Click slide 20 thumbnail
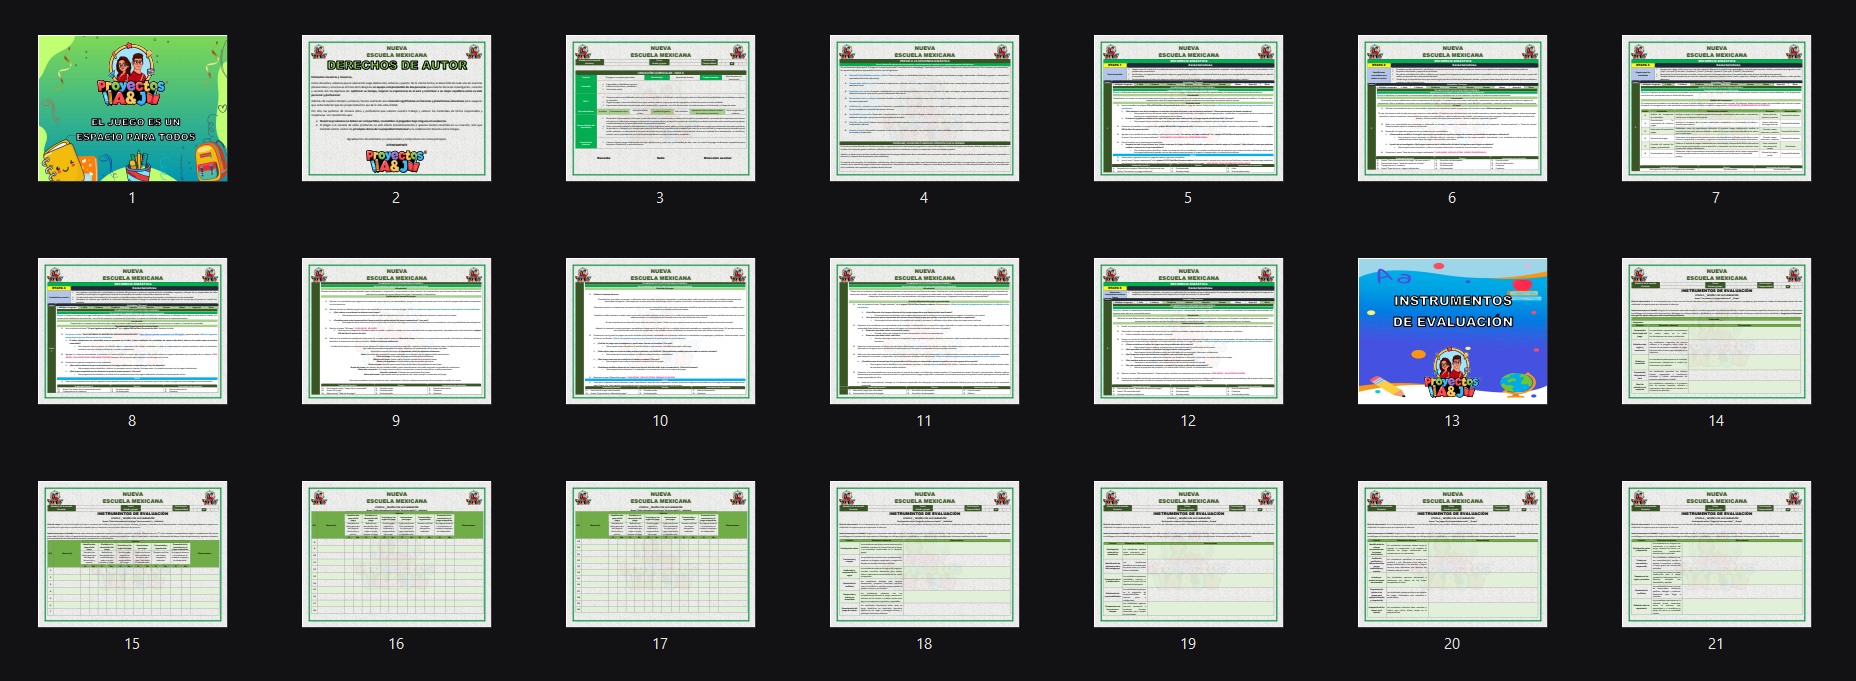 pyautogui.click(x=1452, y=554)
